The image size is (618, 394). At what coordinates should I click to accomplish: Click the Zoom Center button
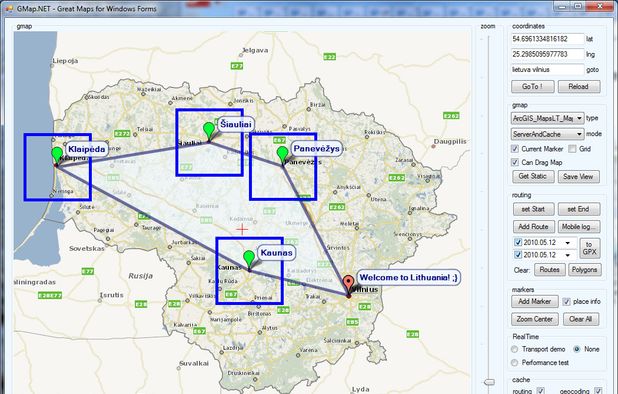pos(535,319)
